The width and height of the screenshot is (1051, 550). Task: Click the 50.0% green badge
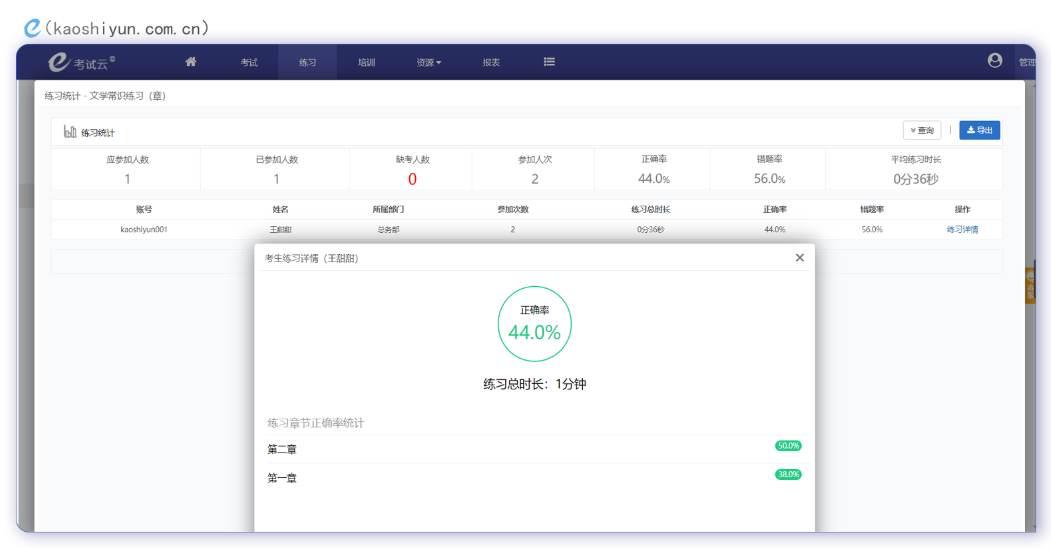pos(788,446)
